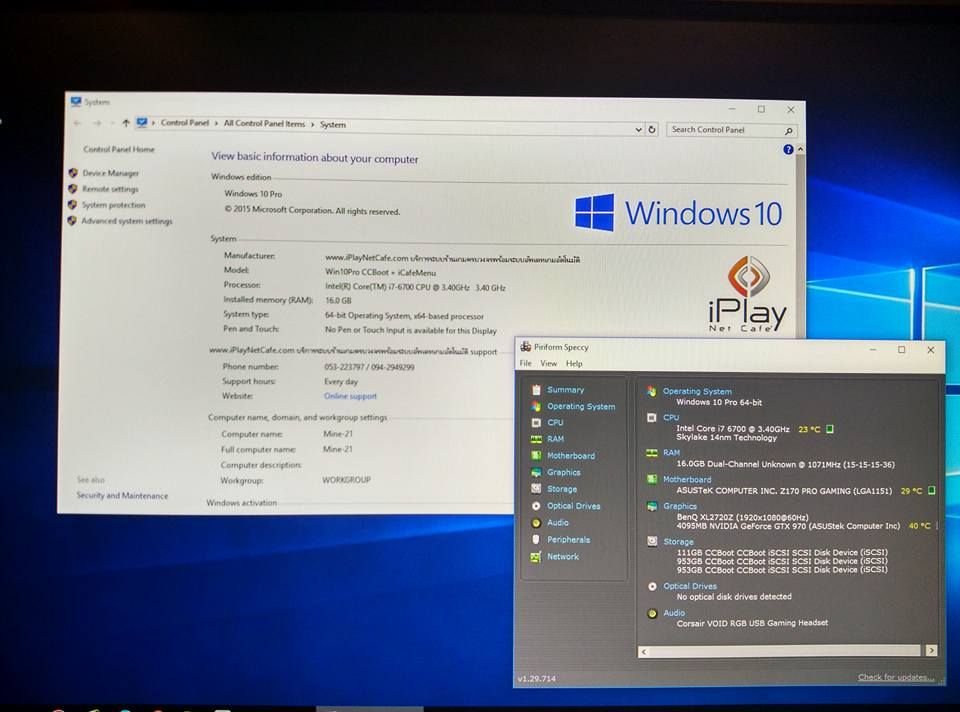Select Graphics in Speccy sidebar

(563, 472)
